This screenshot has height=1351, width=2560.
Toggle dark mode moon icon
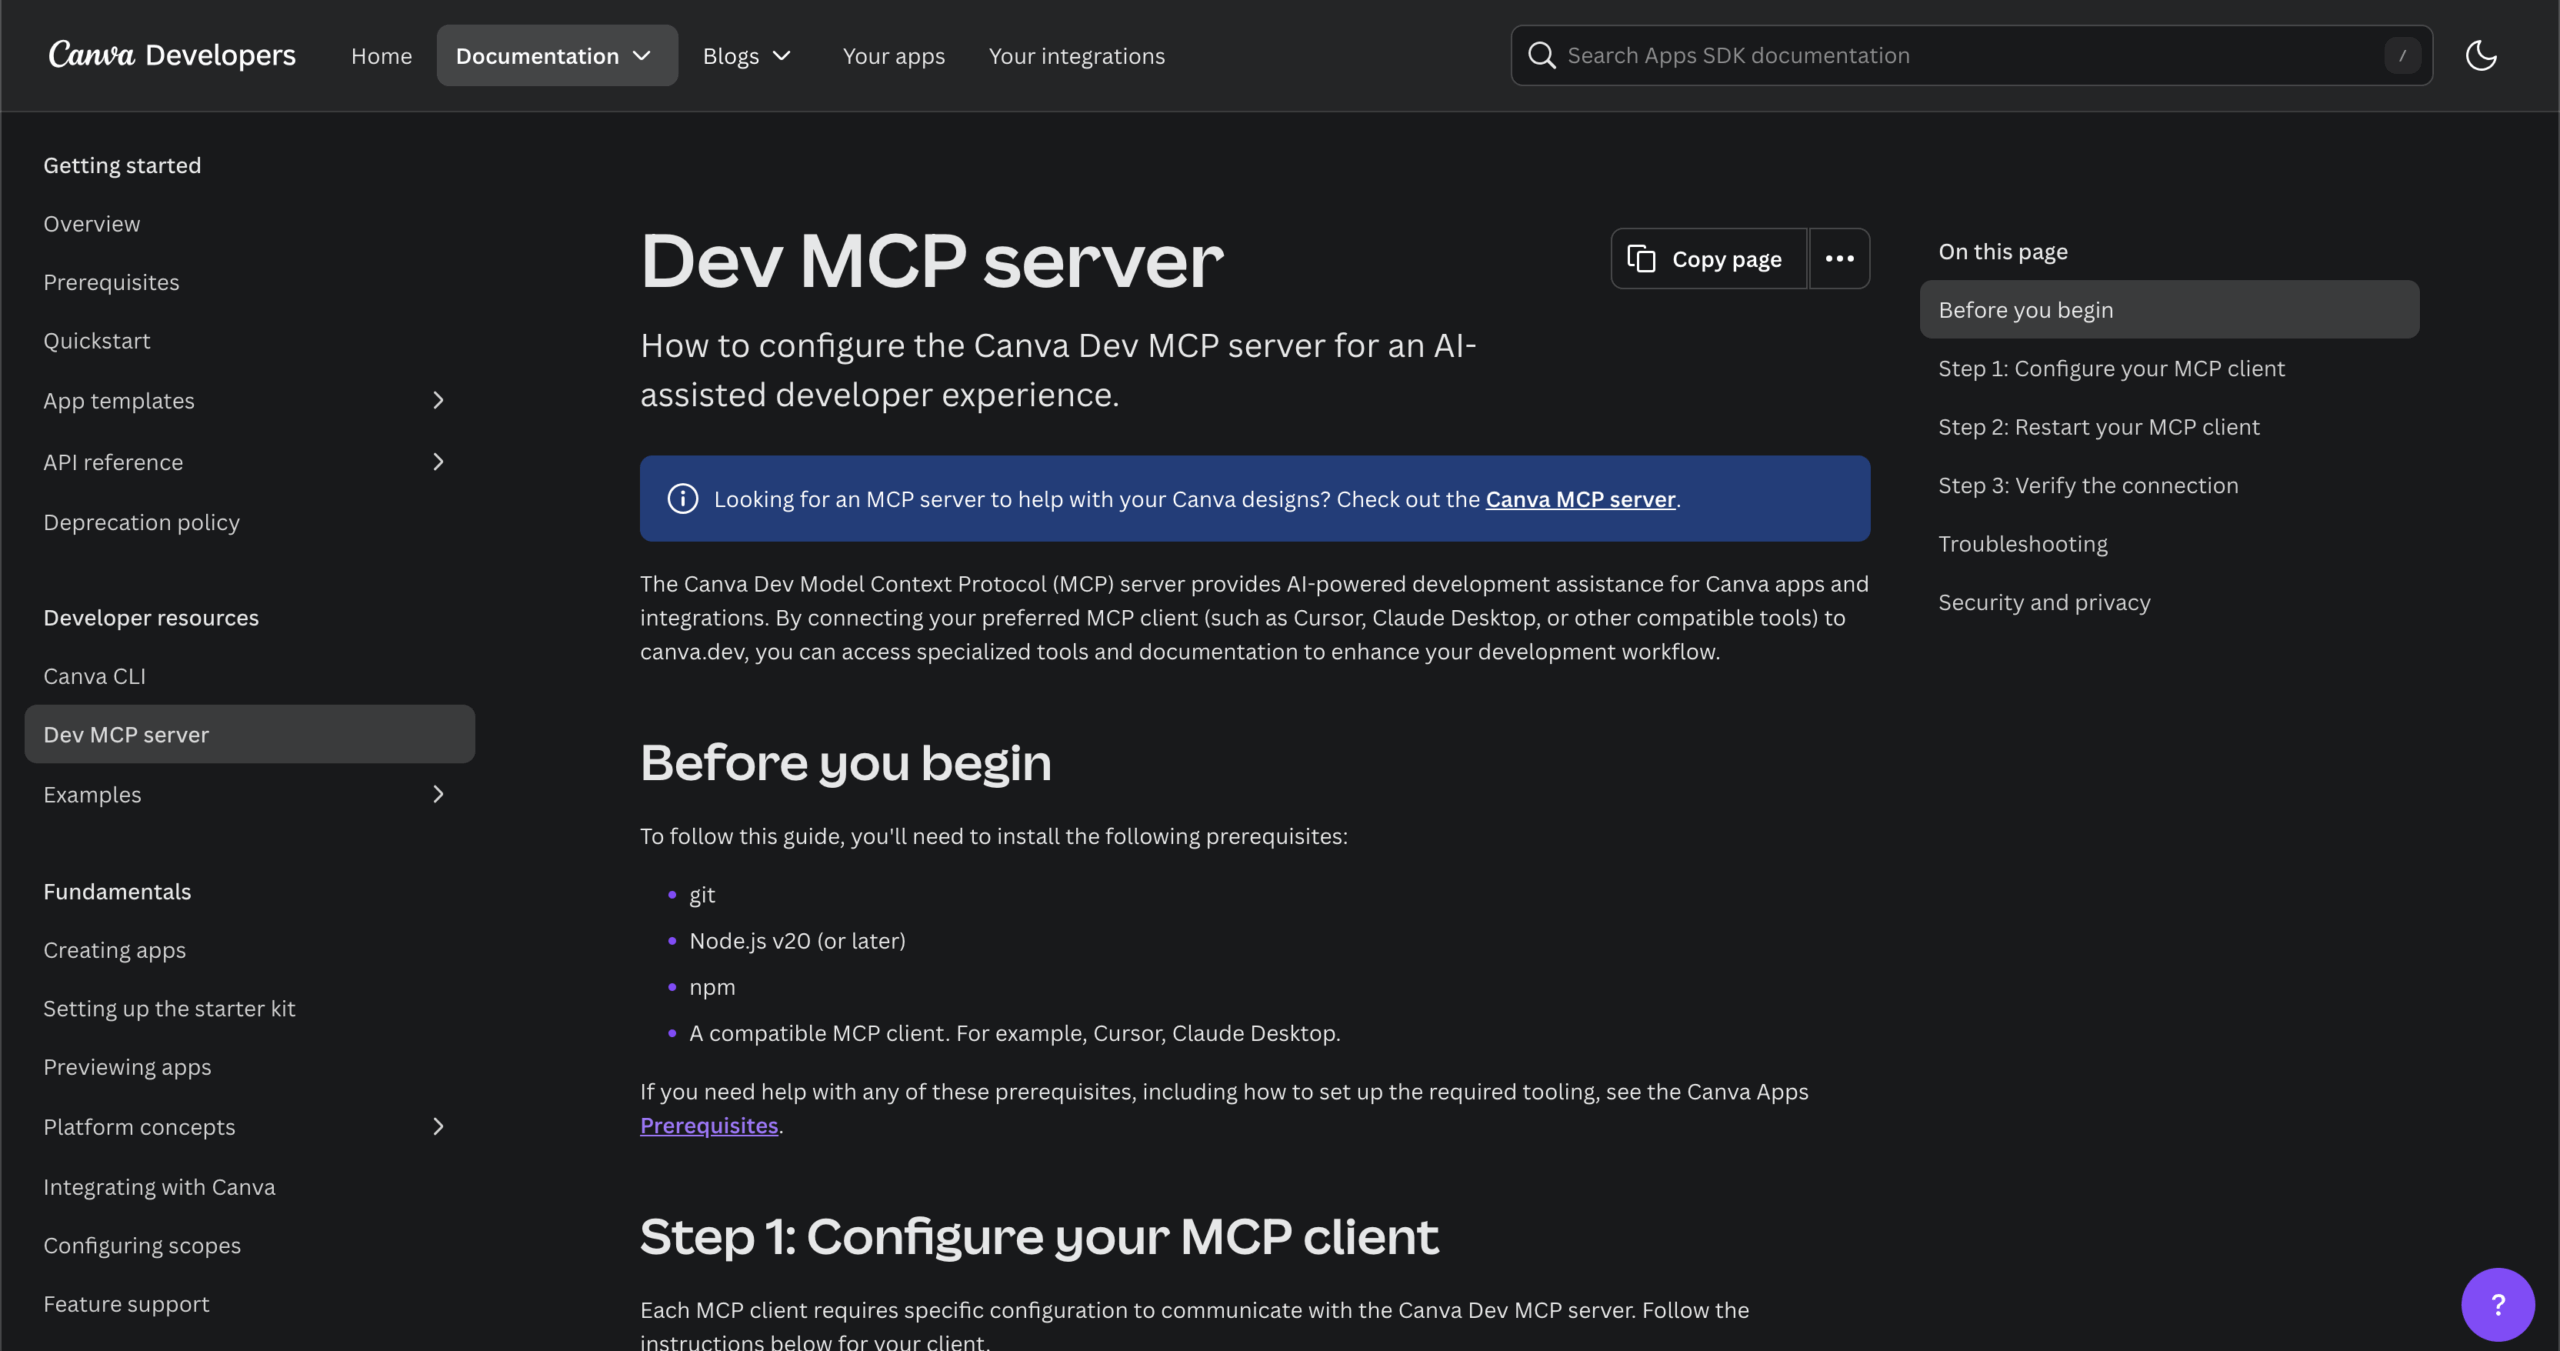(2481, 55)
